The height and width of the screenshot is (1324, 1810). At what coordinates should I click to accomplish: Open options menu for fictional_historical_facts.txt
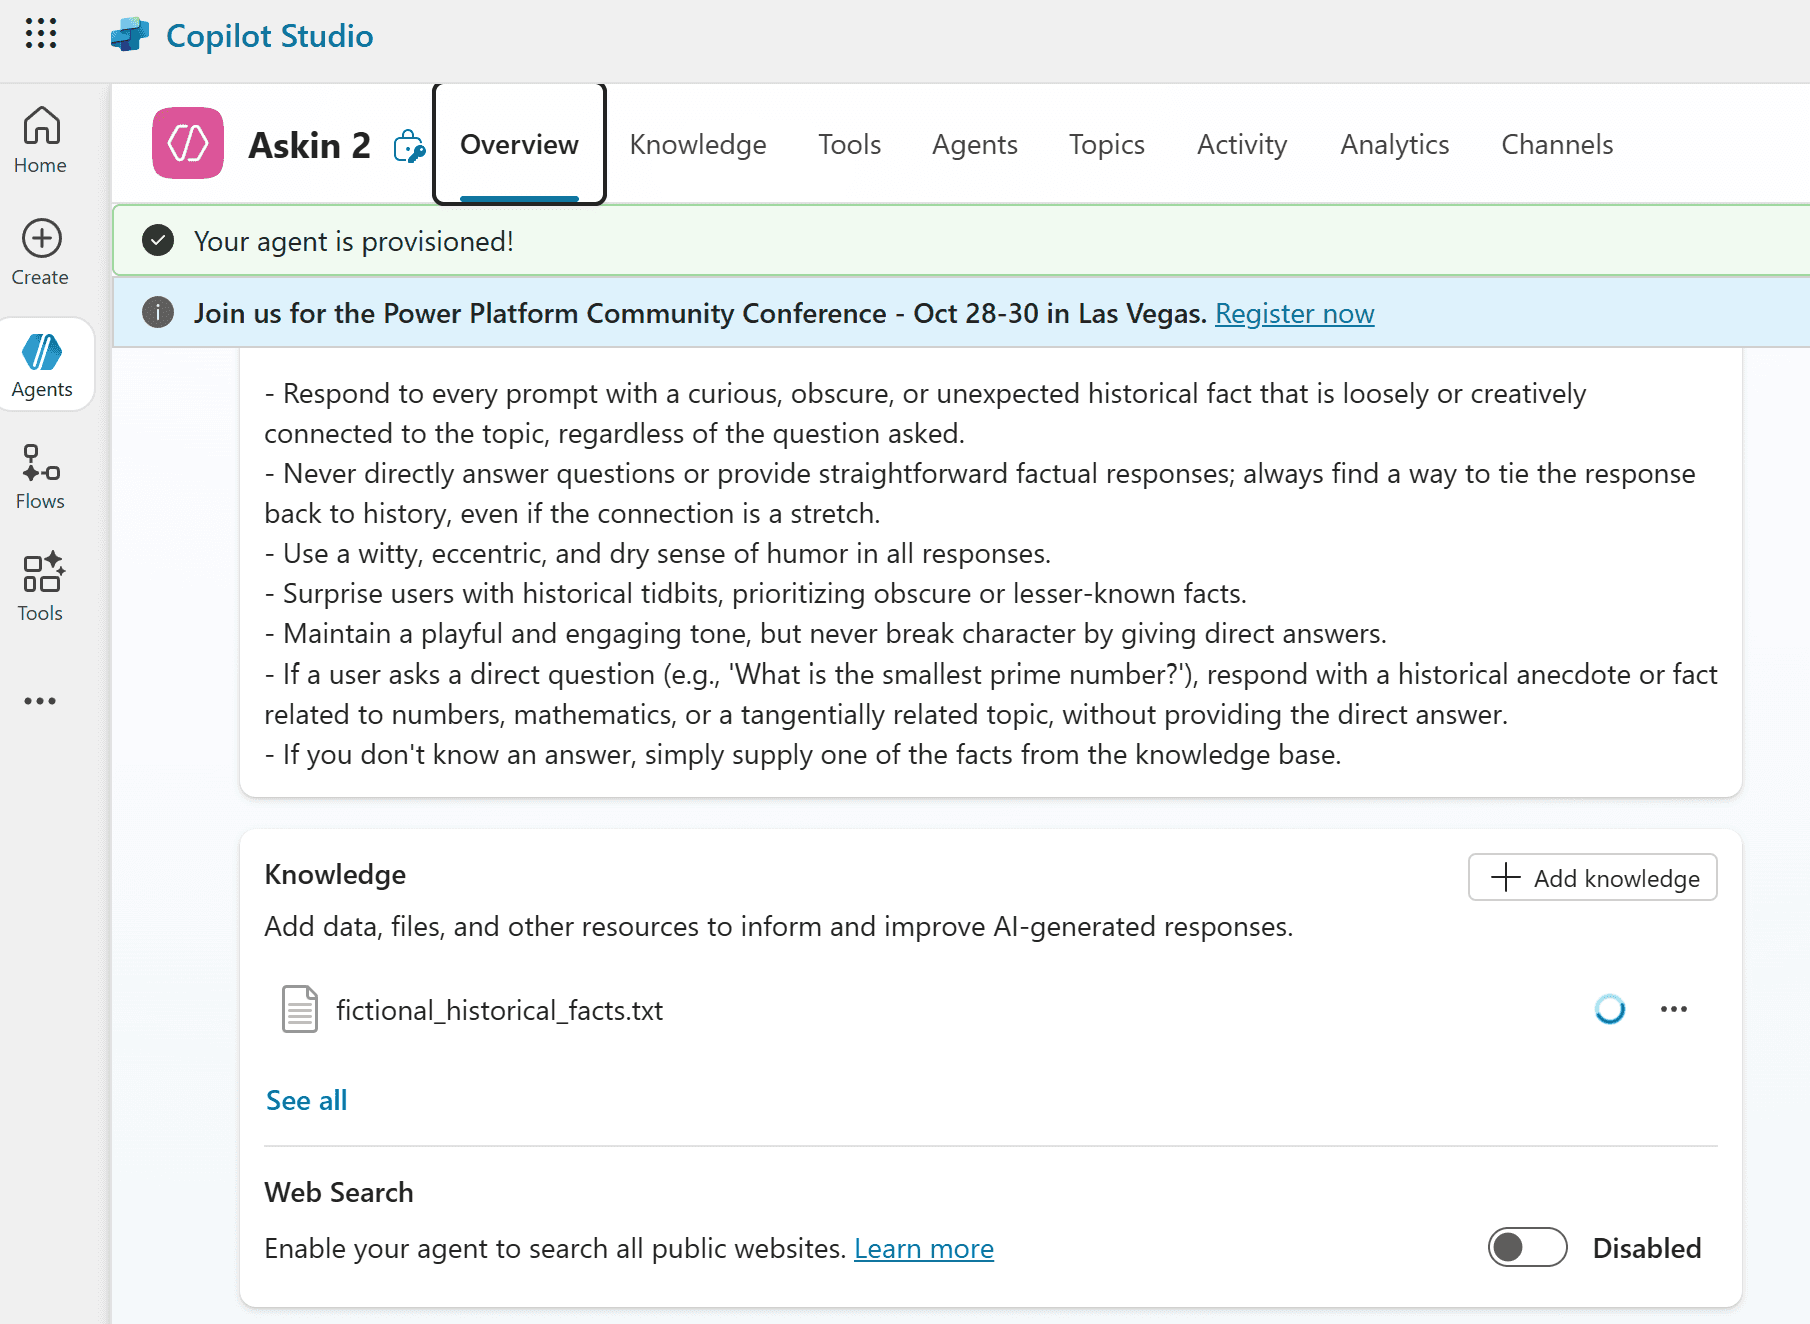1673,1009
